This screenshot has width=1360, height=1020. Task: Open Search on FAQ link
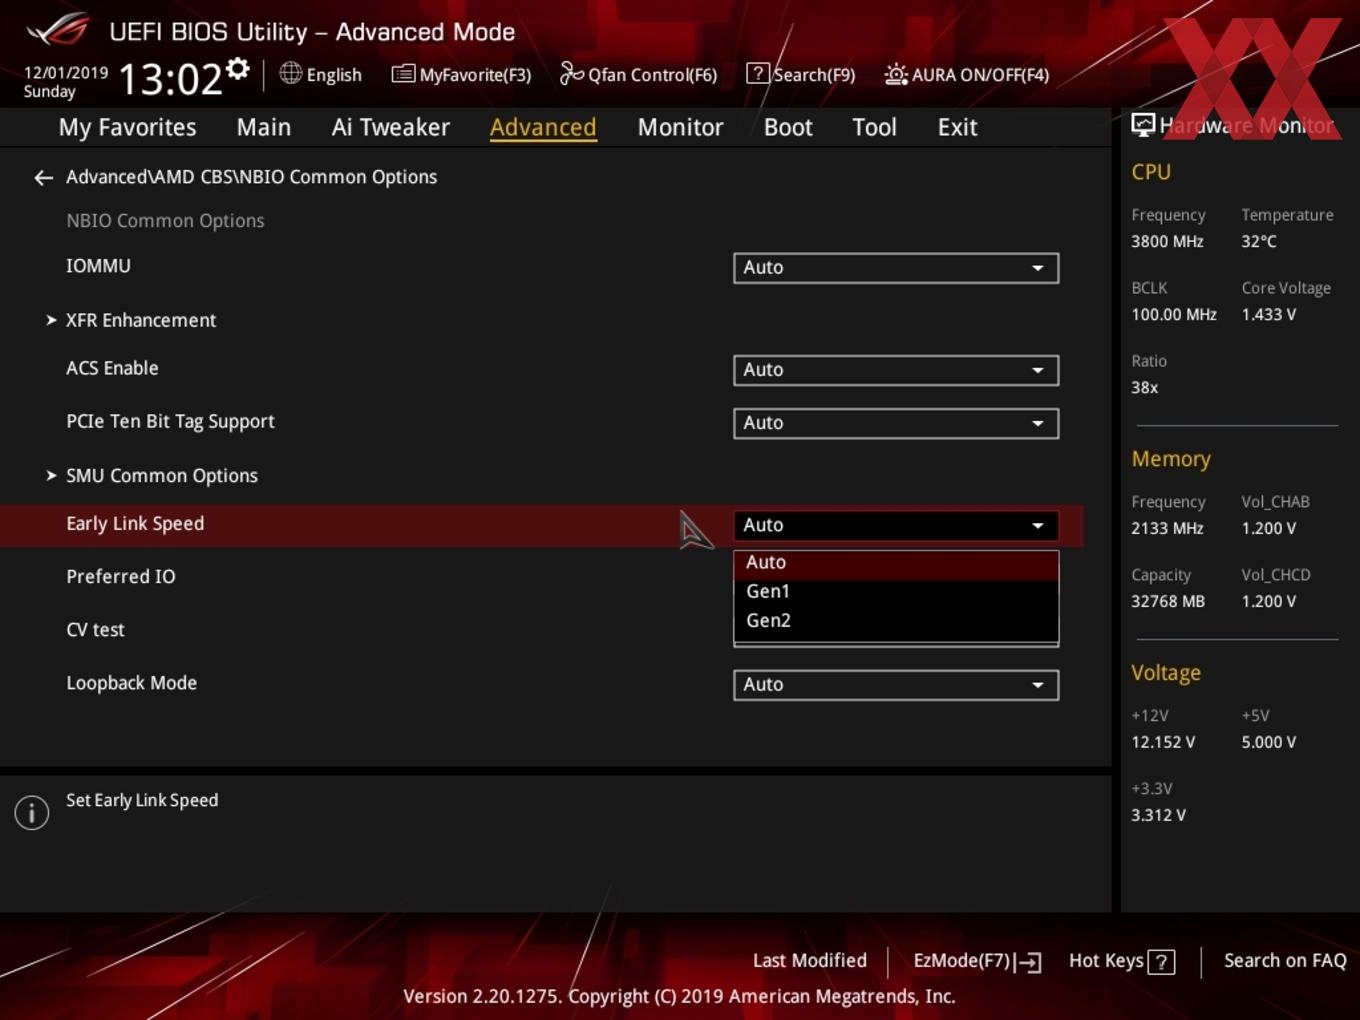coord(1285,961)
